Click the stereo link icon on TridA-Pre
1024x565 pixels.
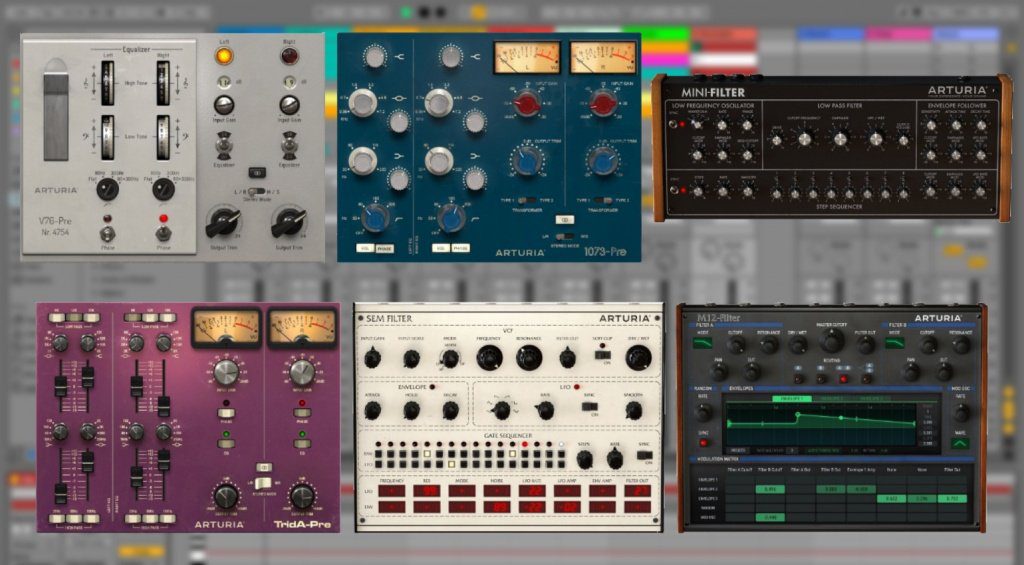point(264,468)
